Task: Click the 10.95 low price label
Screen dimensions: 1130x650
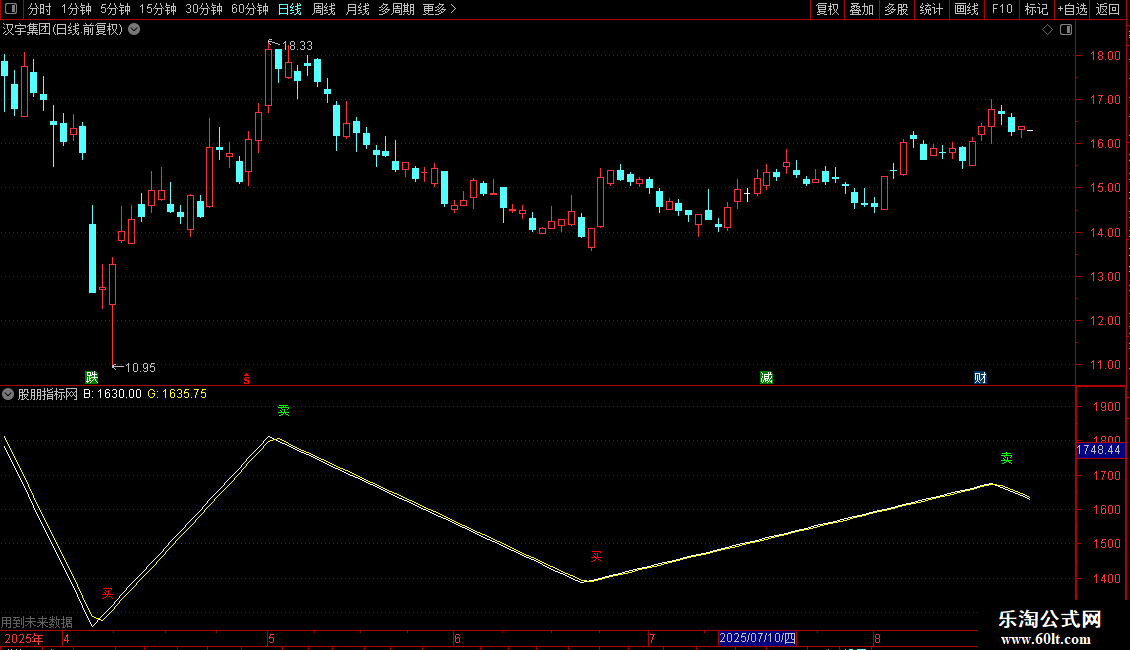Action: click(140, 368)
